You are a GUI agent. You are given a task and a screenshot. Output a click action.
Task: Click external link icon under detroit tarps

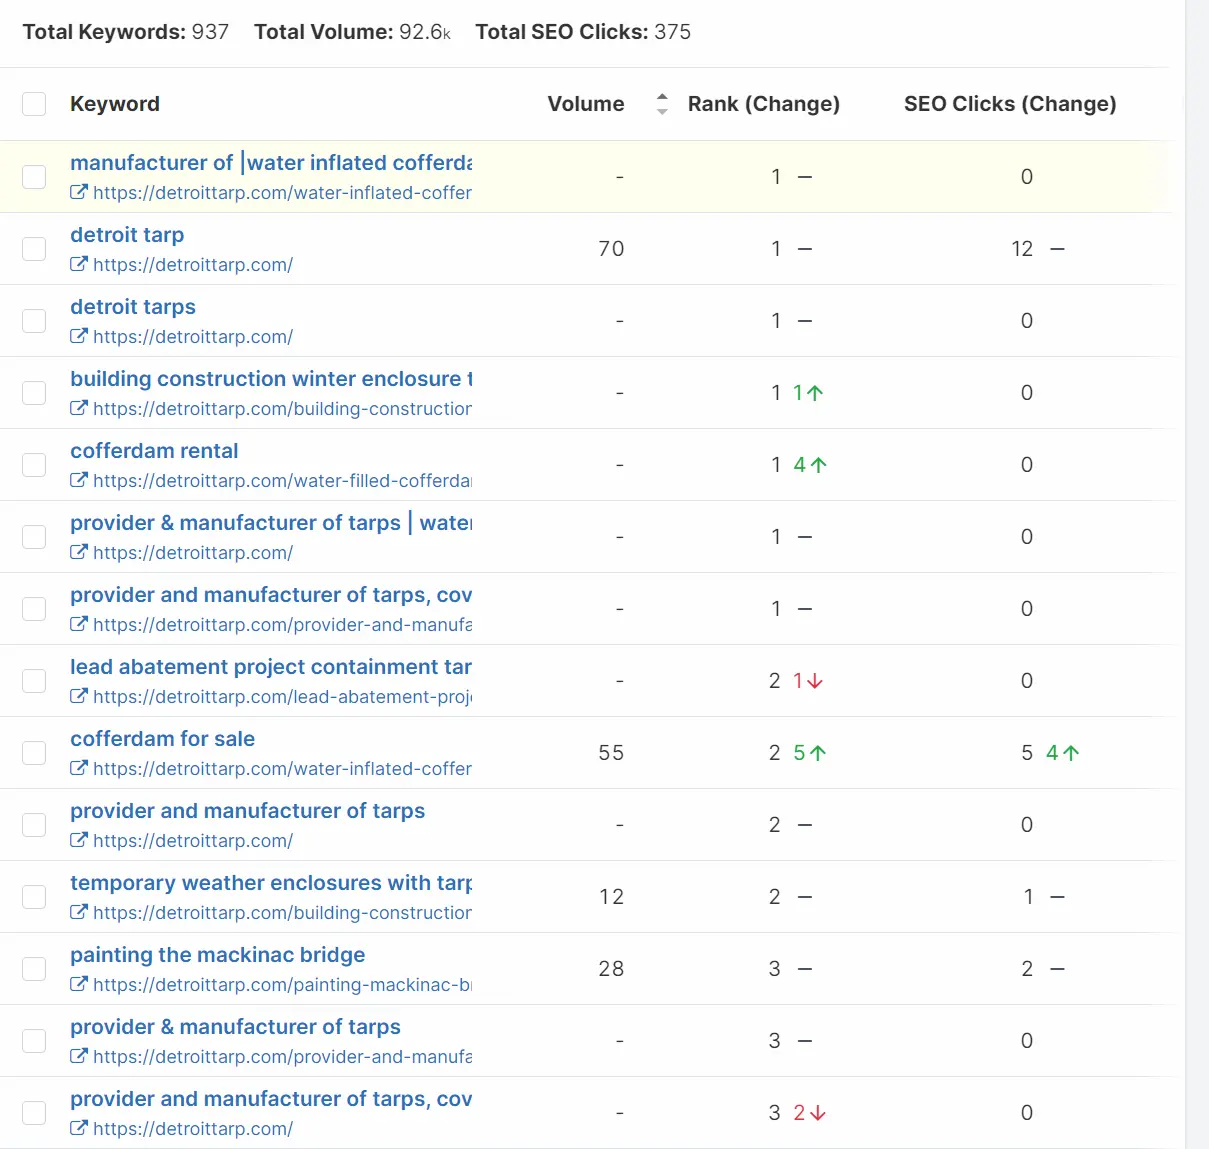pos(78,337)
